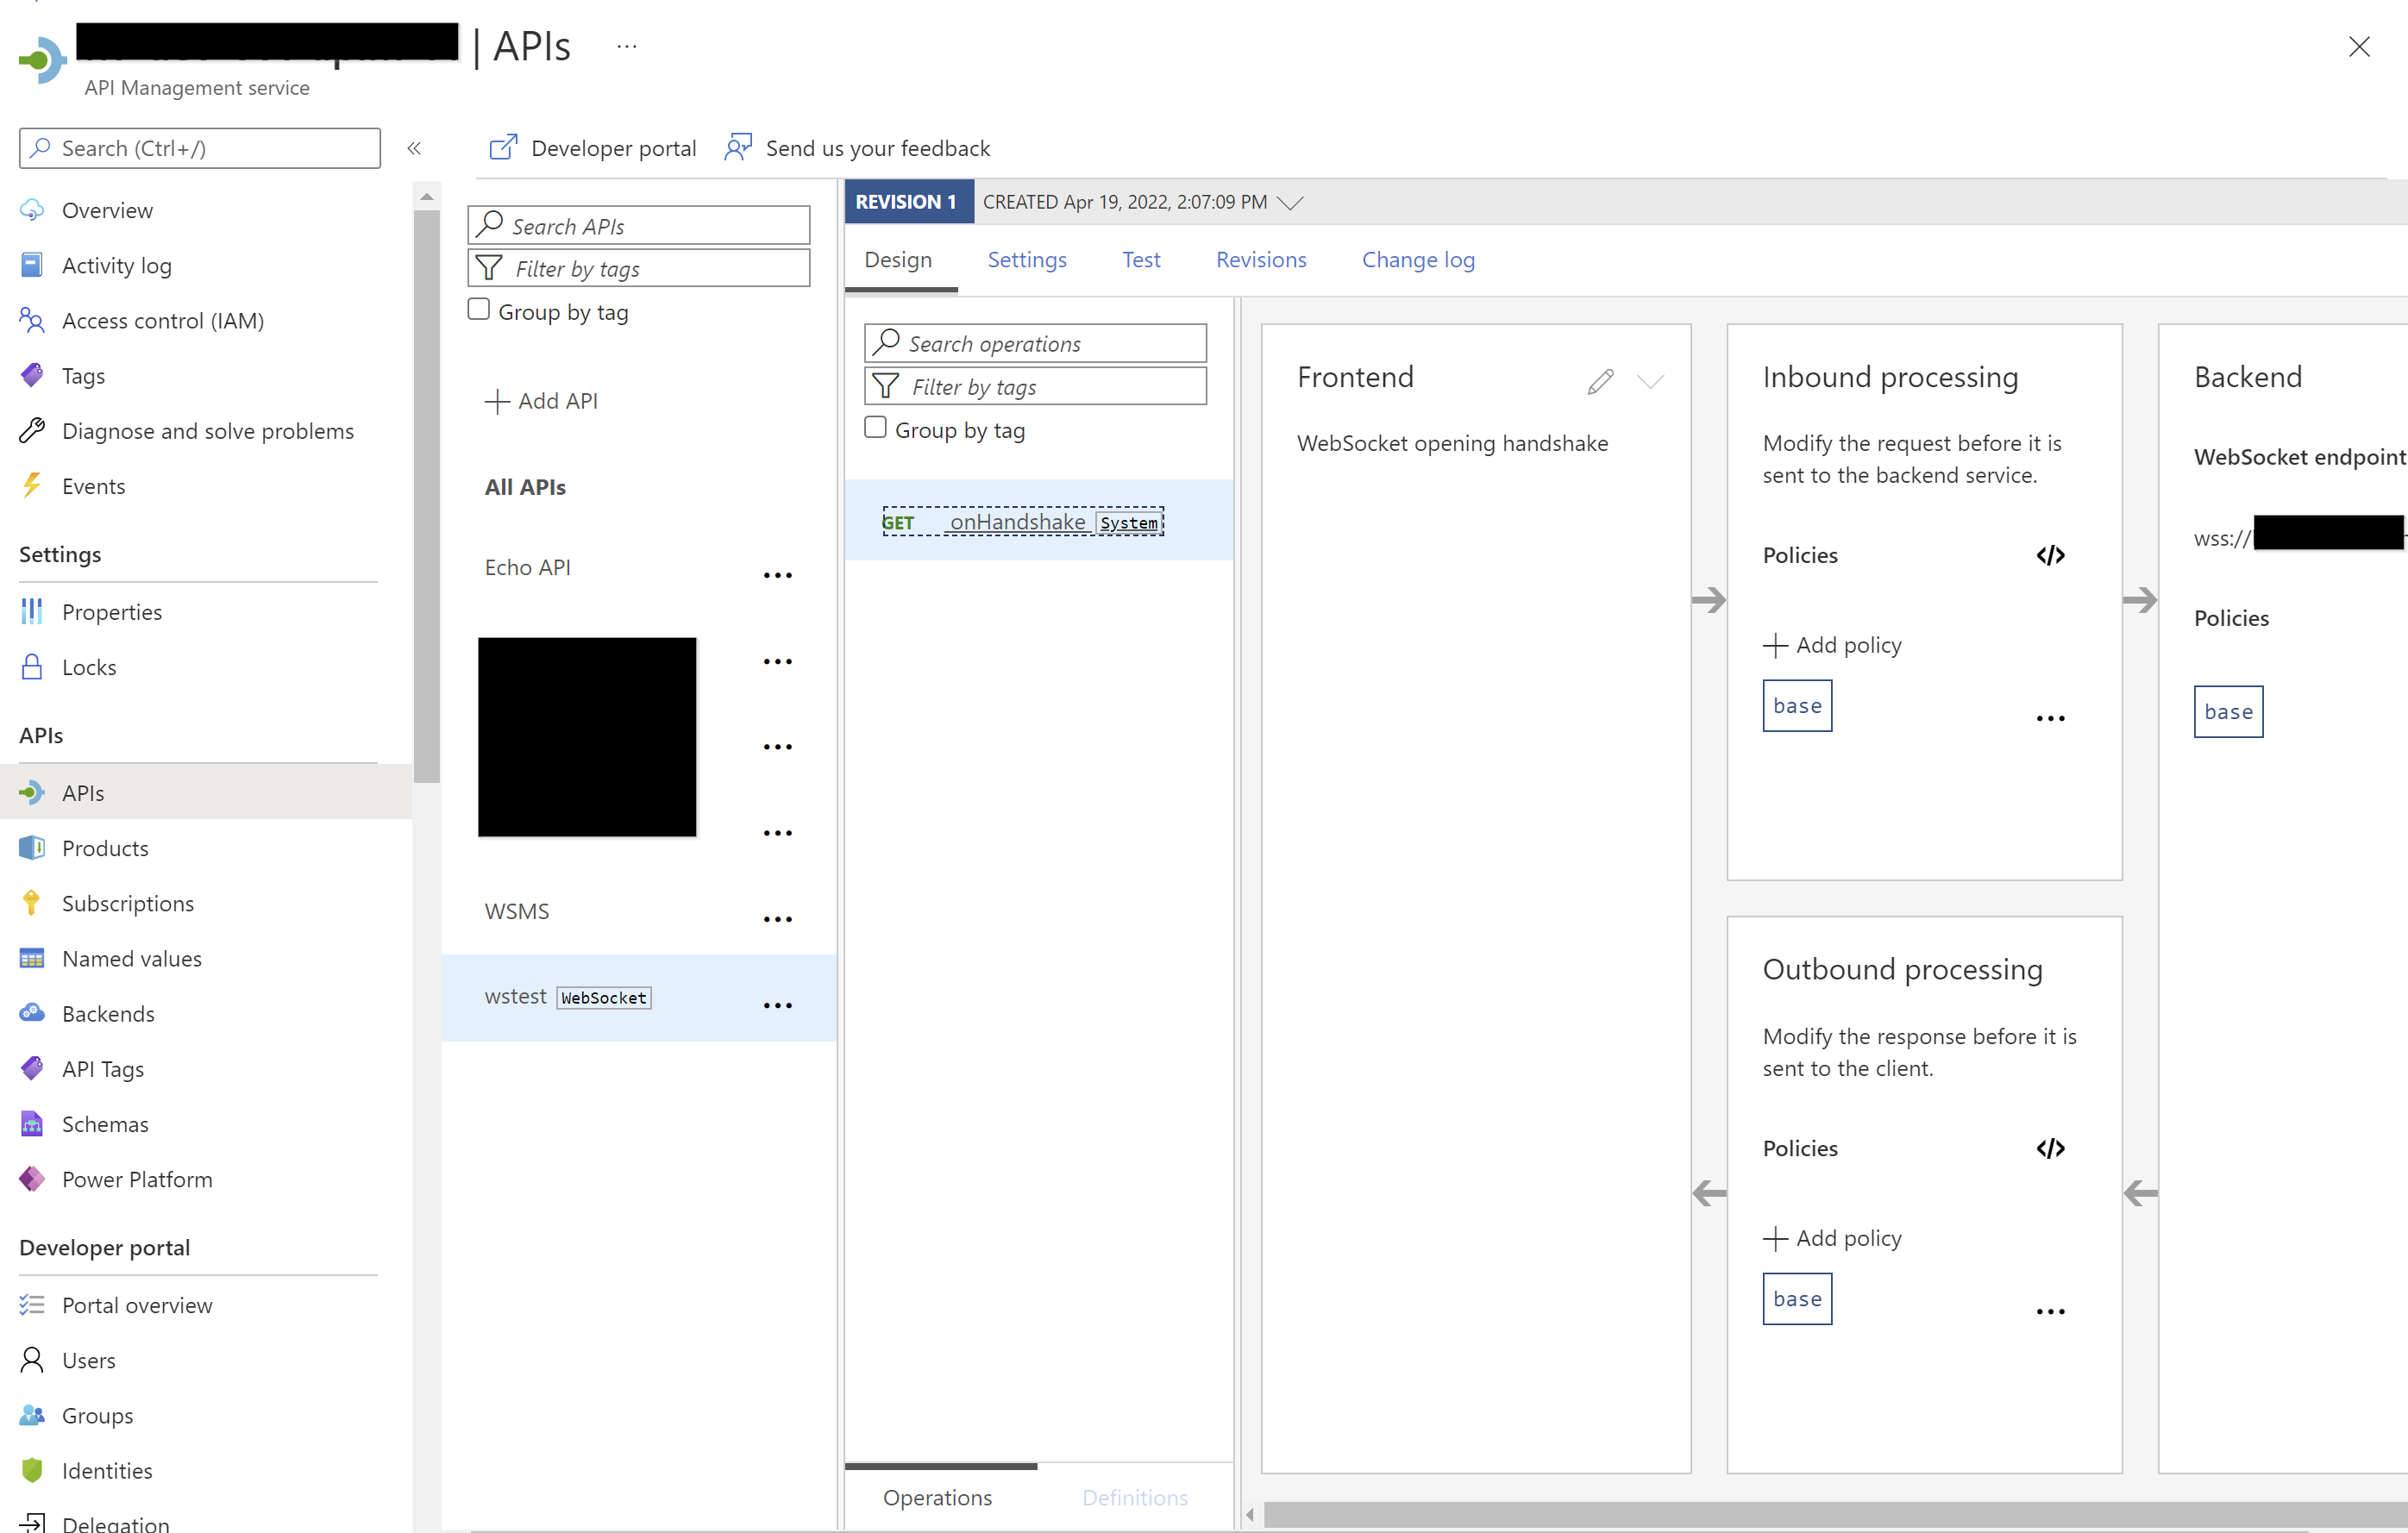Select the GET _onHandshake operation
This screenshot has height=1533, width=2408.
pos(1018,521)
